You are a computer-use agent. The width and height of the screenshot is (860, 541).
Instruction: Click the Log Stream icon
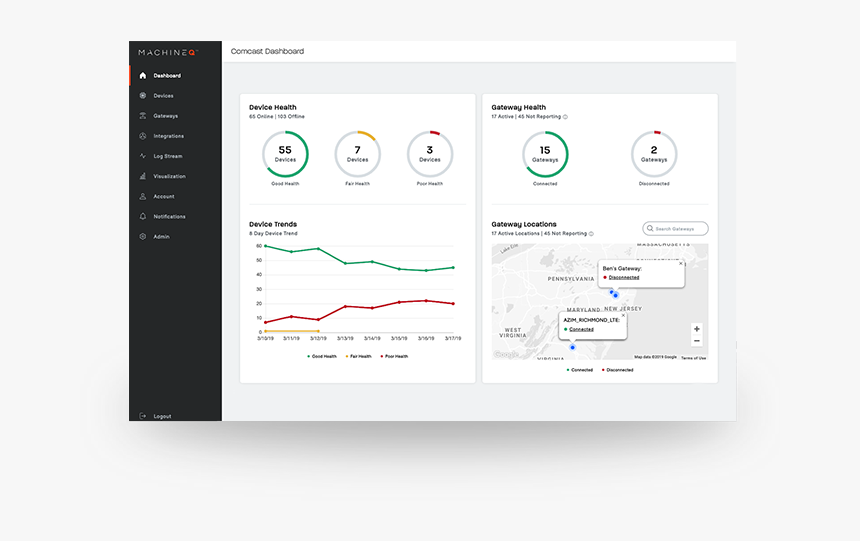click(143, 156)
